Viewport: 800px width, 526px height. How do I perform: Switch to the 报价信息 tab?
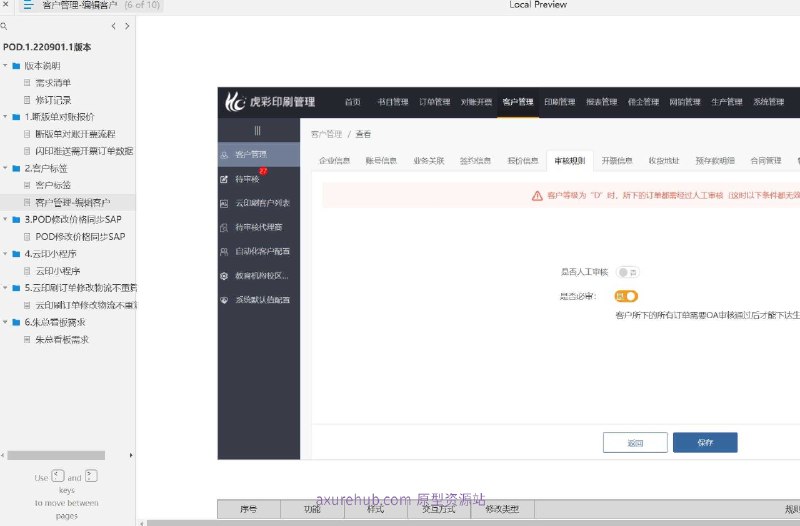[523, 161]
